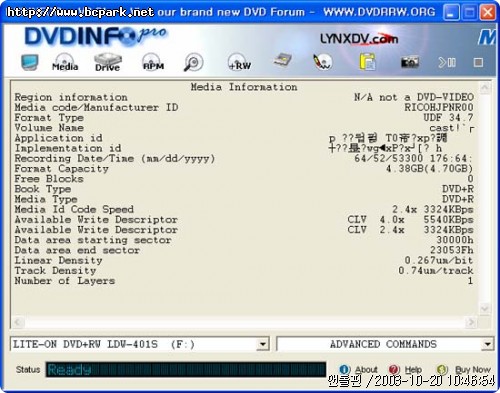Select the Number of Layers row label
500x393 pixels.
[x=65, y=281]
